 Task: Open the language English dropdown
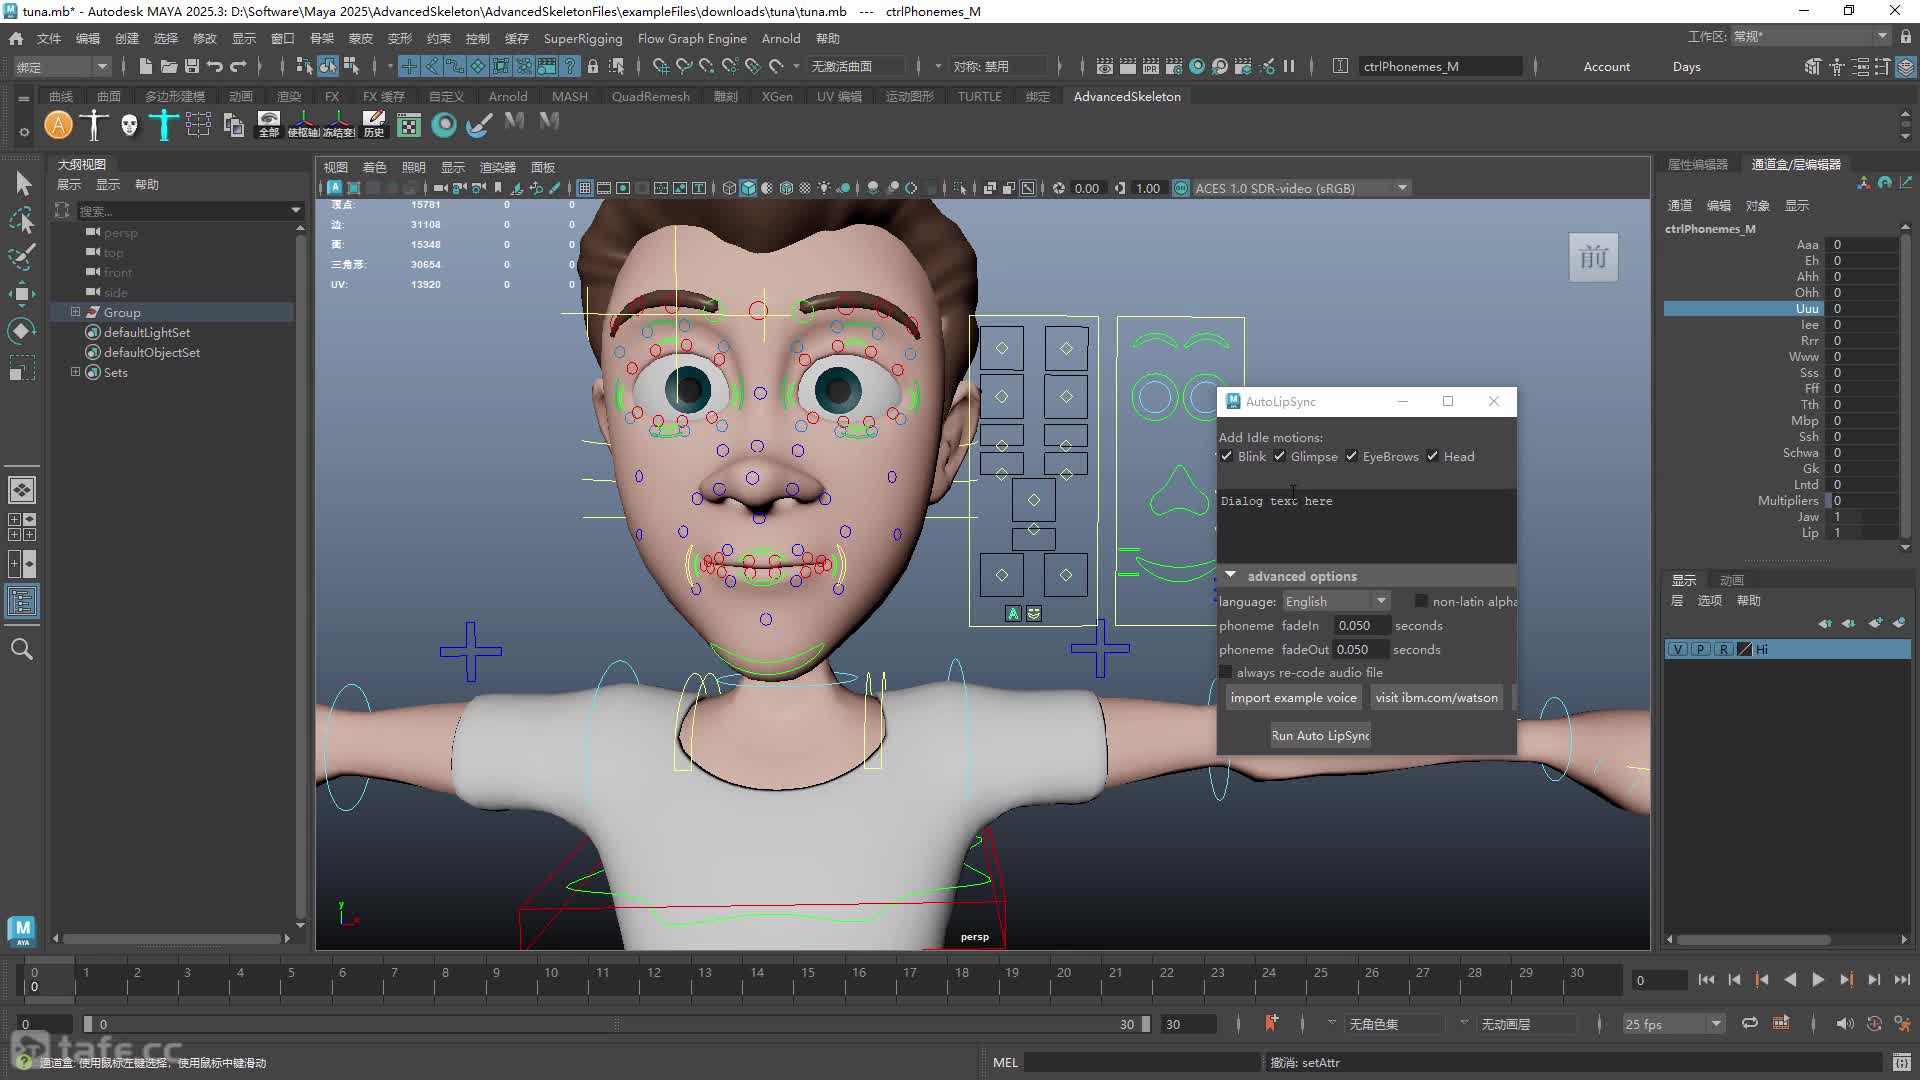[1336, 601]
